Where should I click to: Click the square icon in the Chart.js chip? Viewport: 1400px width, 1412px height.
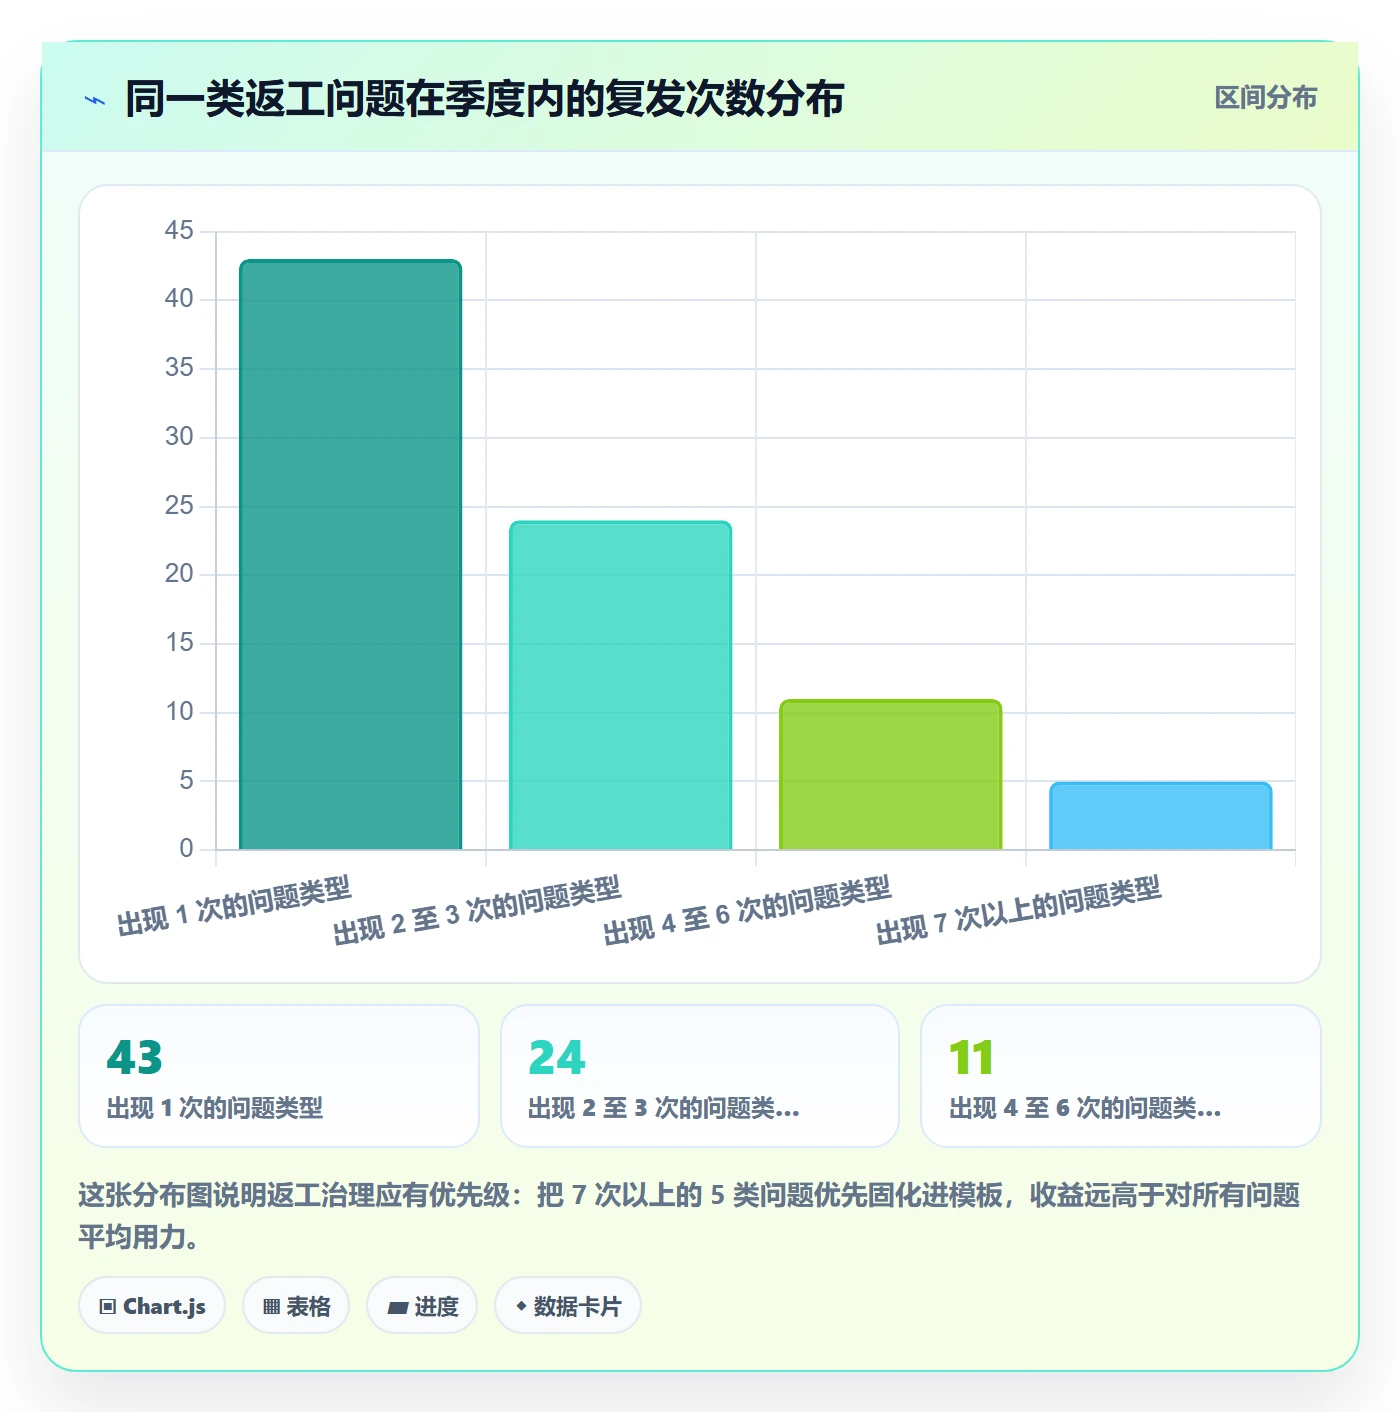pos(108,1306)
